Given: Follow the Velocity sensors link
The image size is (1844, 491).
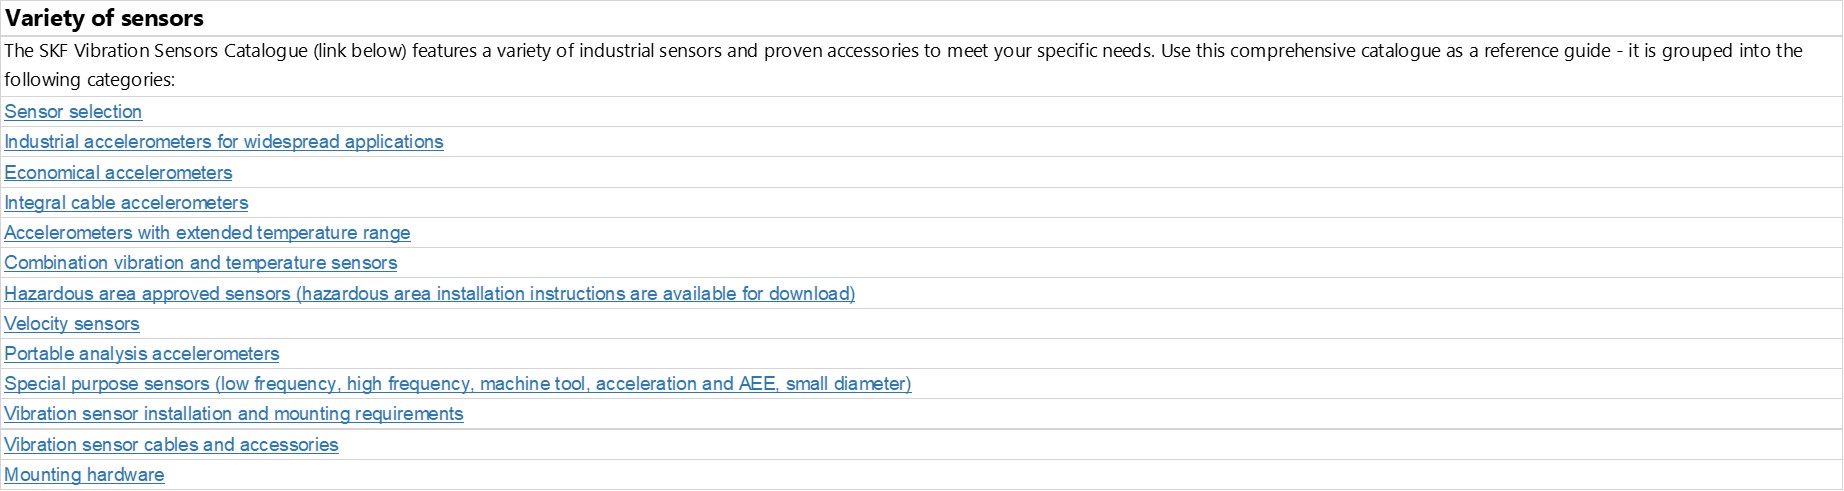Looking at the screenshot, I should point(72,324).
